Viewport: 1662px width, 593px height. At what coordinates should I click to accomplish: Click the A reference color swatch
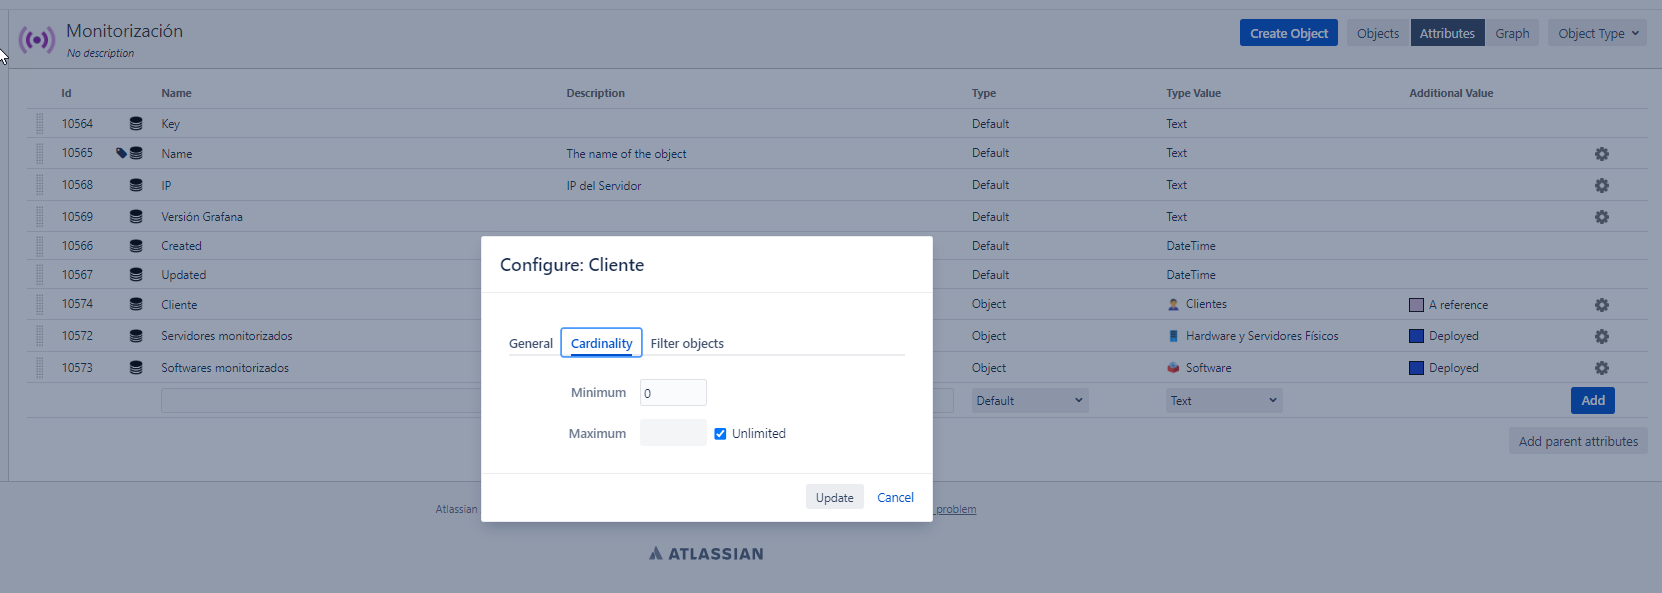tap(1416, 305)
